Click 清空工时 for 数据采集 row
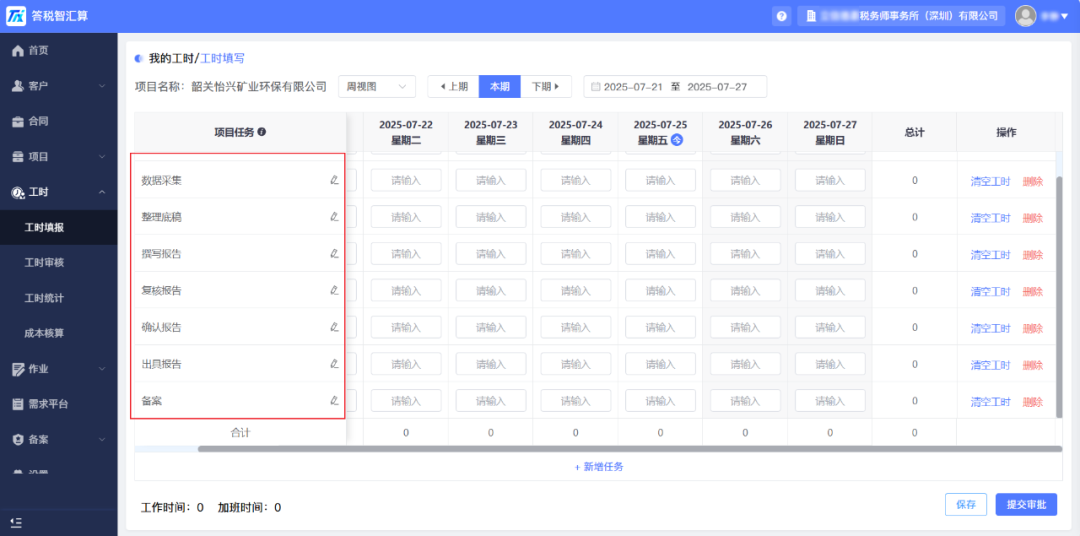The image size is (1080, 536). pos(990,181)
